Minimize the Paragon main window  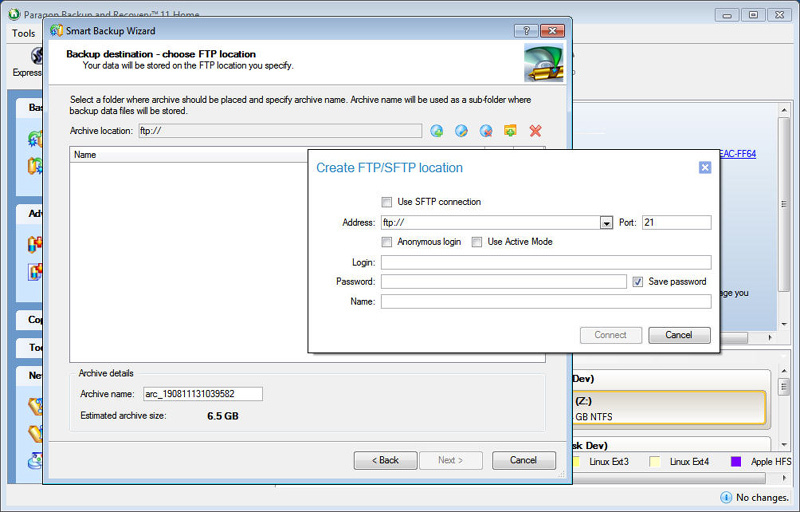coord(727,15)
